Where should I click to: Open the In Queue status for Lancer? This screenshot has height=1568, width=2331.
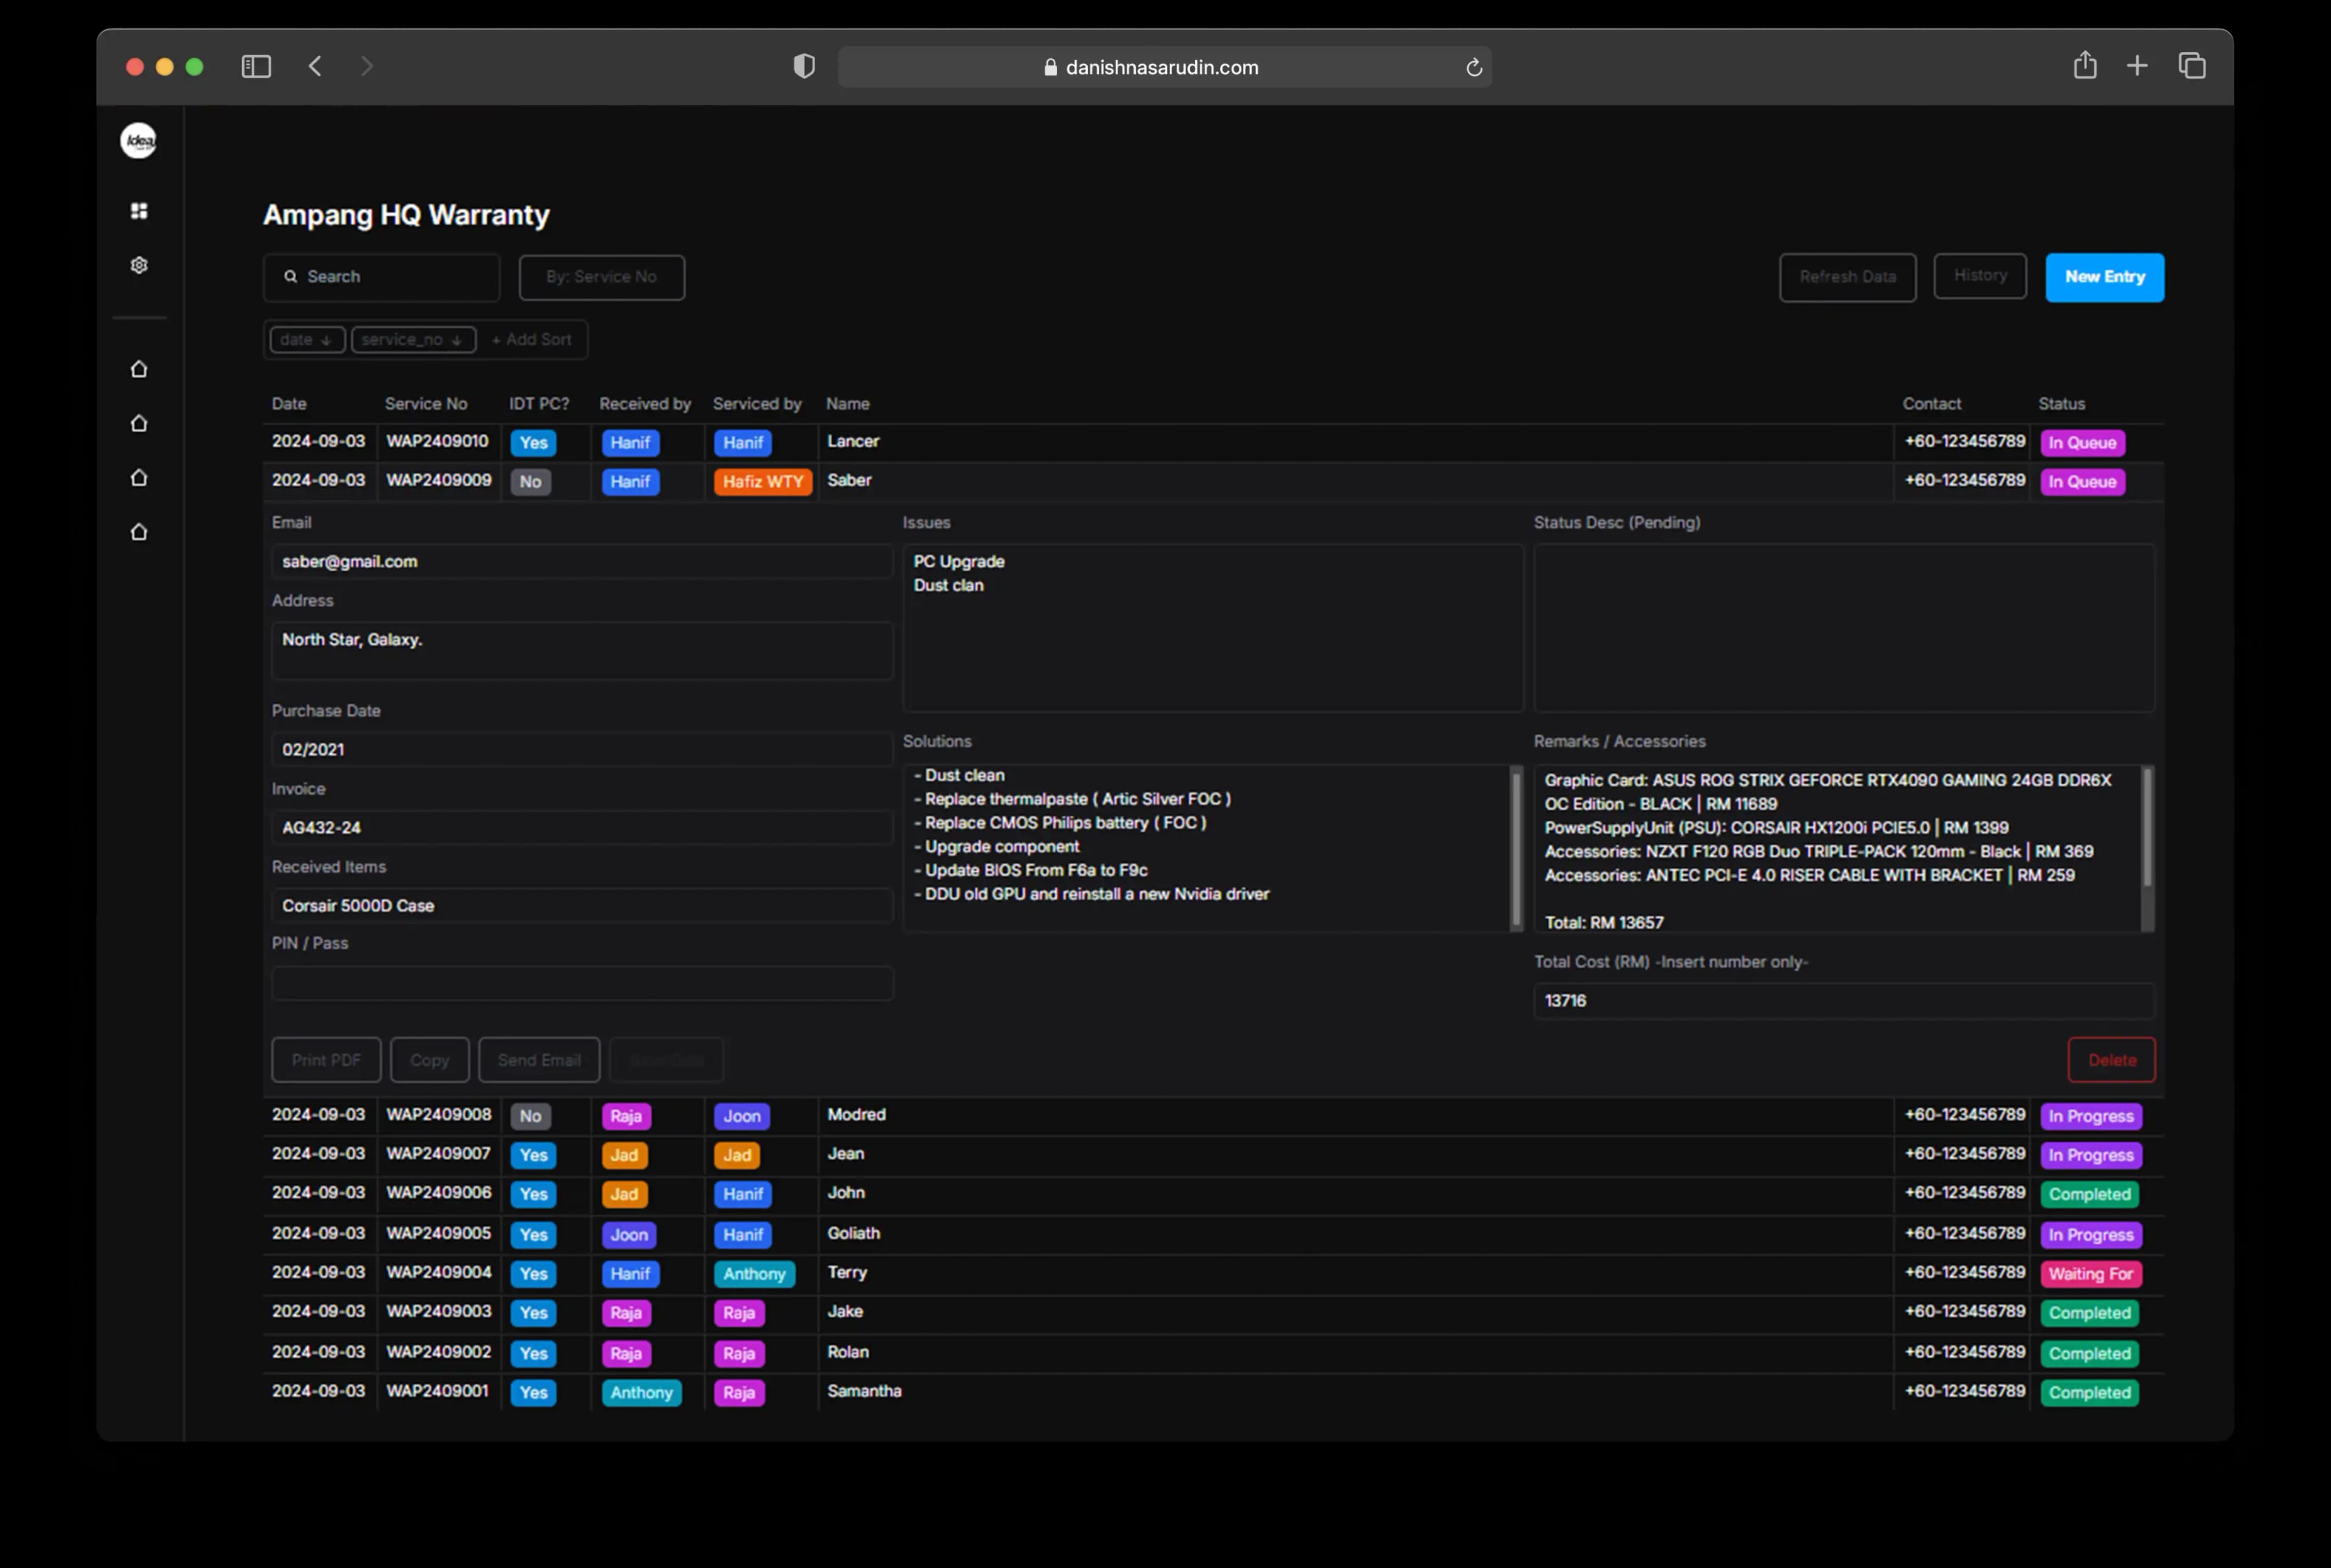2082,443
